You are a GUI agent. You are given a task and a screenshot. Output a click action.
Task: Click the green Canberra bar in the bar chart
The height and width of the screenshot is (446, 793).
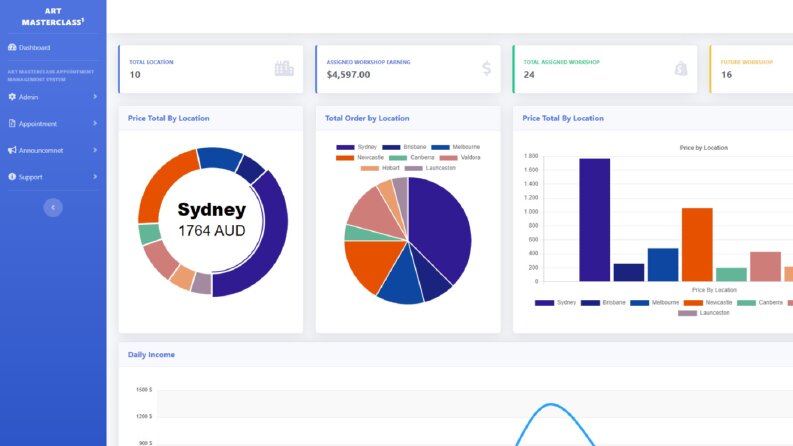click(731, 274)
